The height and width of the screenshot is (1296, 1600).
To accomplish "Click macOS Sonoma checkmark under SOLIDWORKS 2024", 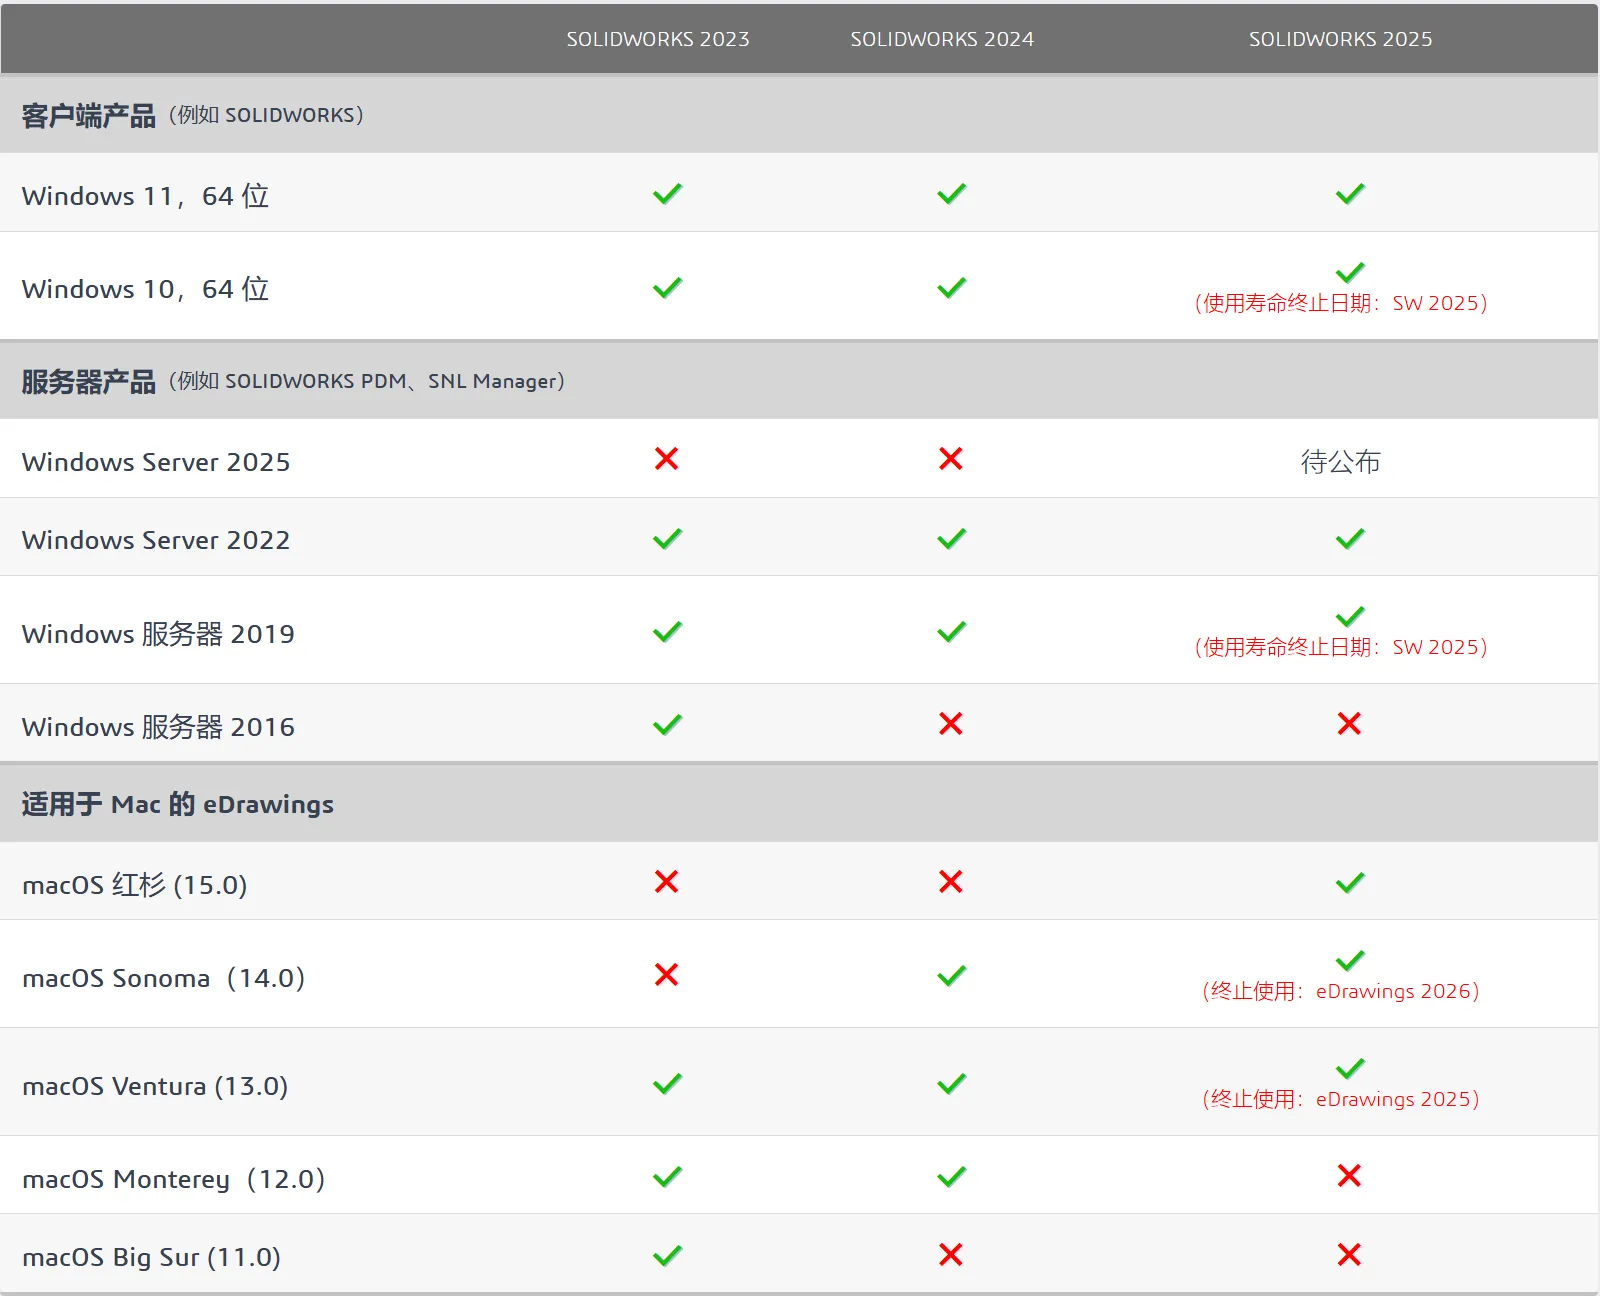I will point(951,976).
